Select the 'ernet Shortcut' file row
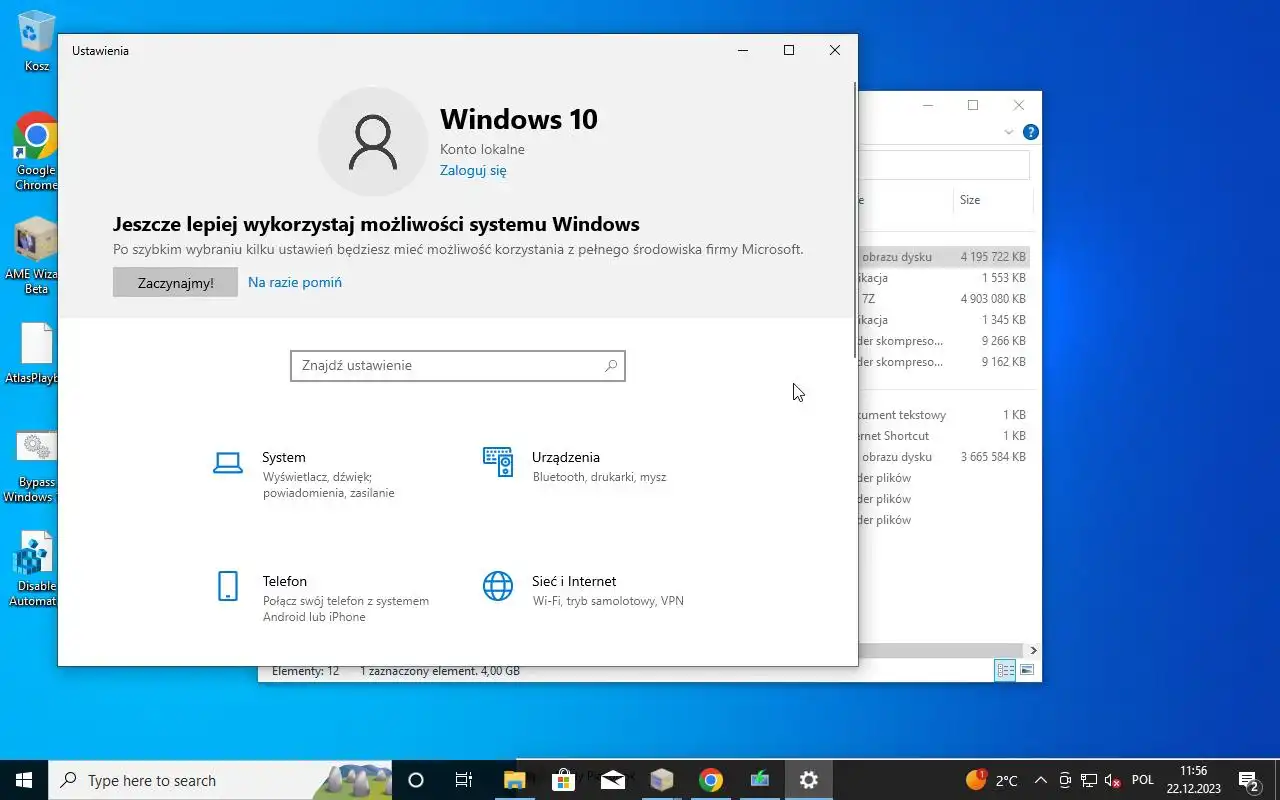The image size is (1280, 800). click(x=944, y=436)
